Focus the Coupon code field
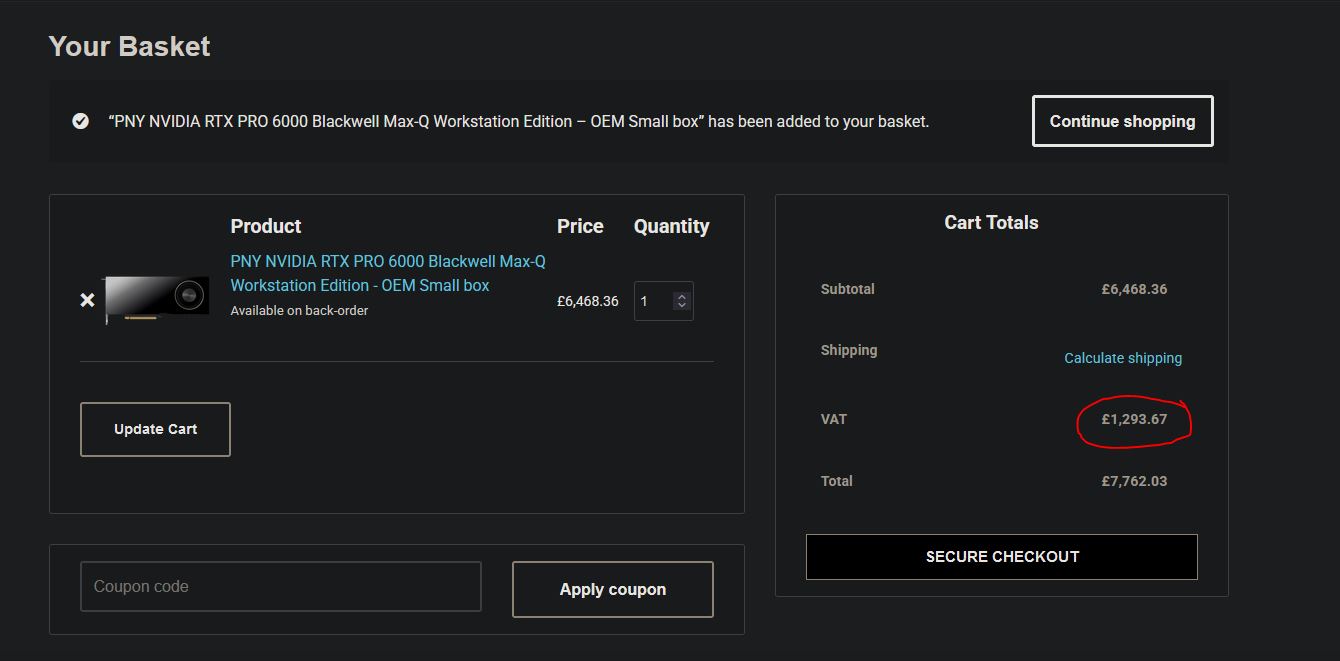1340x661 pixels. 281,586
